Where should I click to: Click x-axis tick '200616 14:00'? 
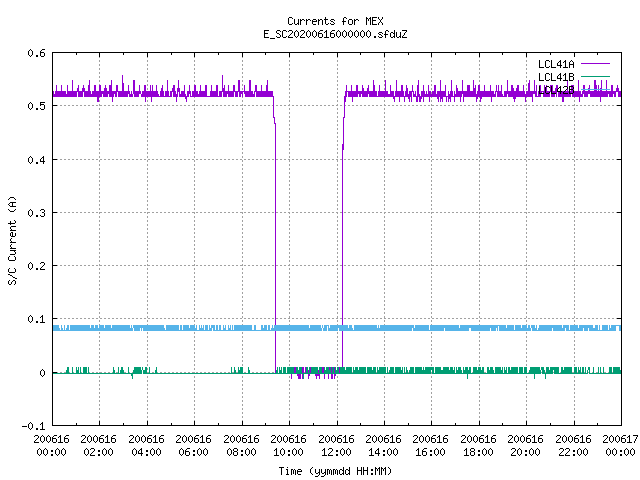point(383,446)
